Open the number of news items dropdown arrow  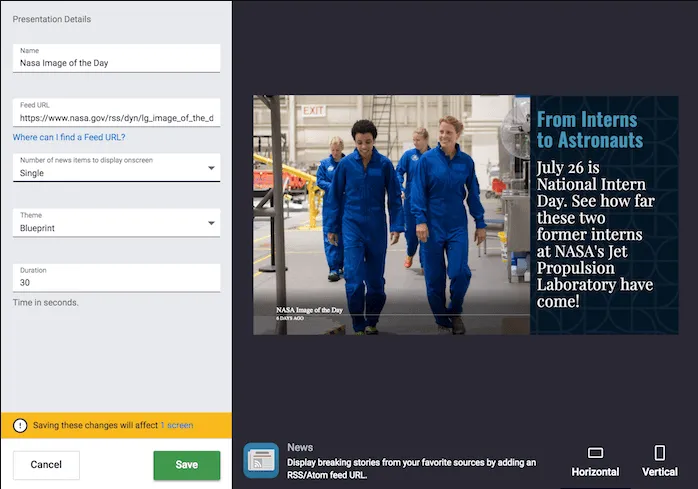tap(211, 168)
